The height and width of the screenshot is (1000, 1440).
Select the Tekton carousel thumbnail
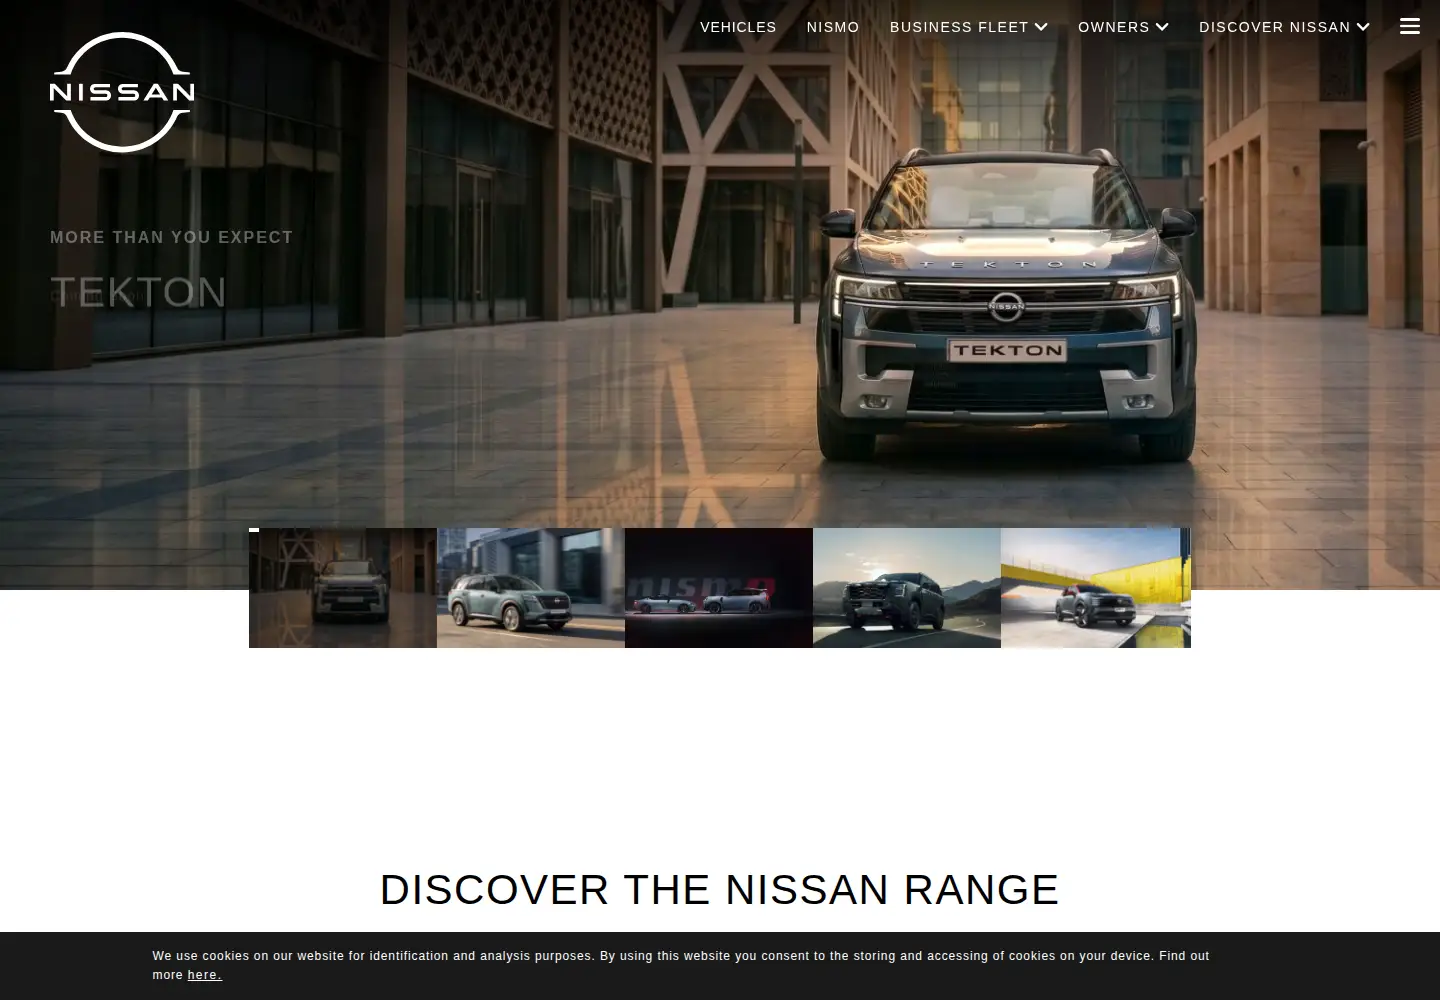tap(343, 588)
